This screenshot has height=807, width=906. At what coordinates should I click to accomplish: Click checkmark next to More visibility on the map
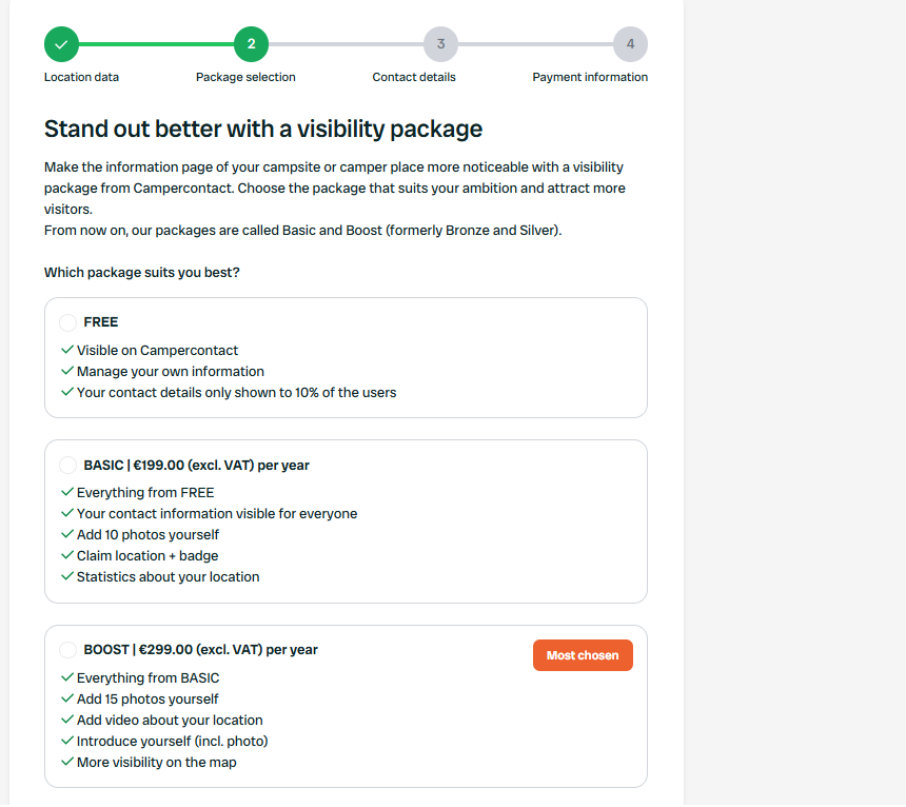click(67, 762)
